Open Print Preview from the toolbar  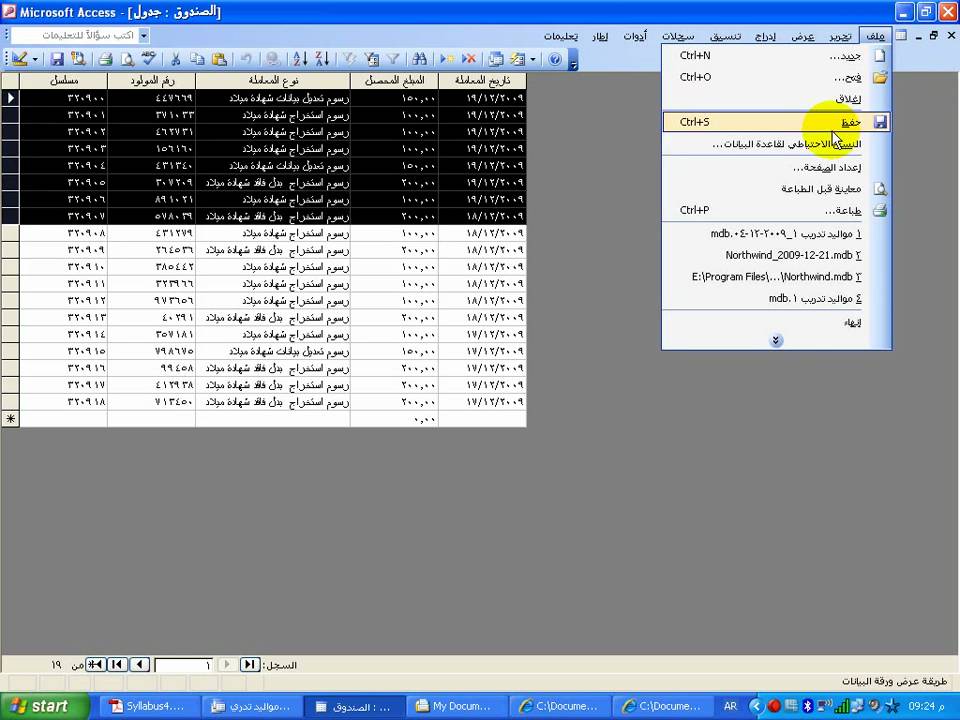coord(127,59)
